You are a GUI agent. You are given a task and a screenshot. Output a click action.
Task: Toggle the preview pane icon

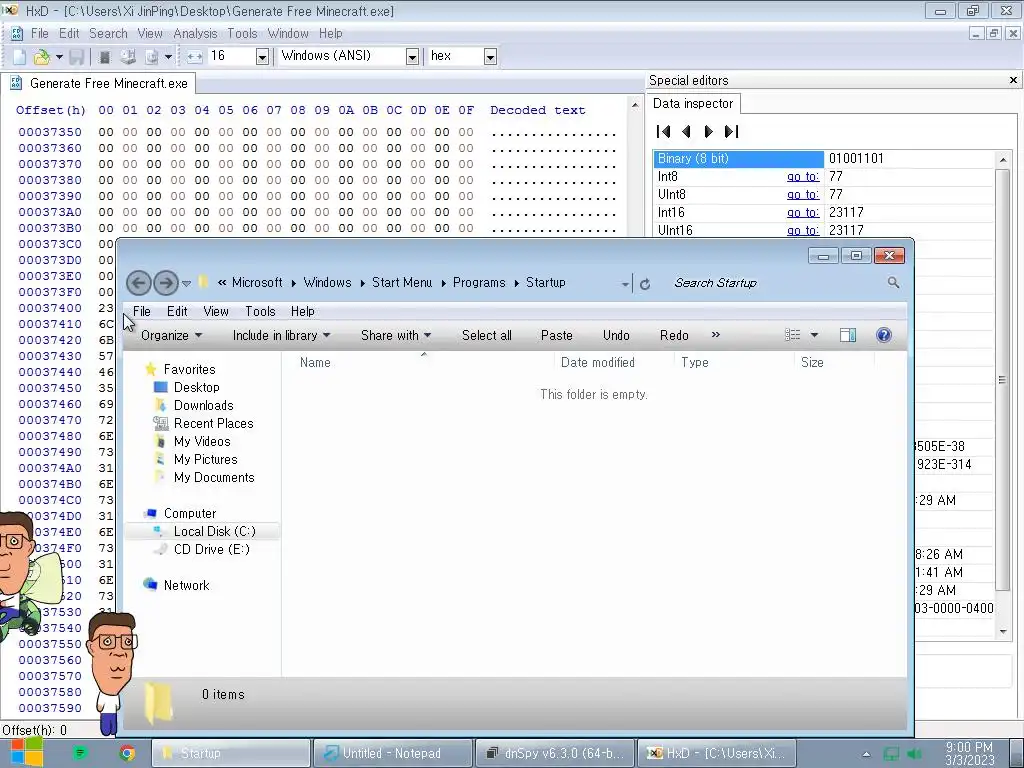click(848, 335)
